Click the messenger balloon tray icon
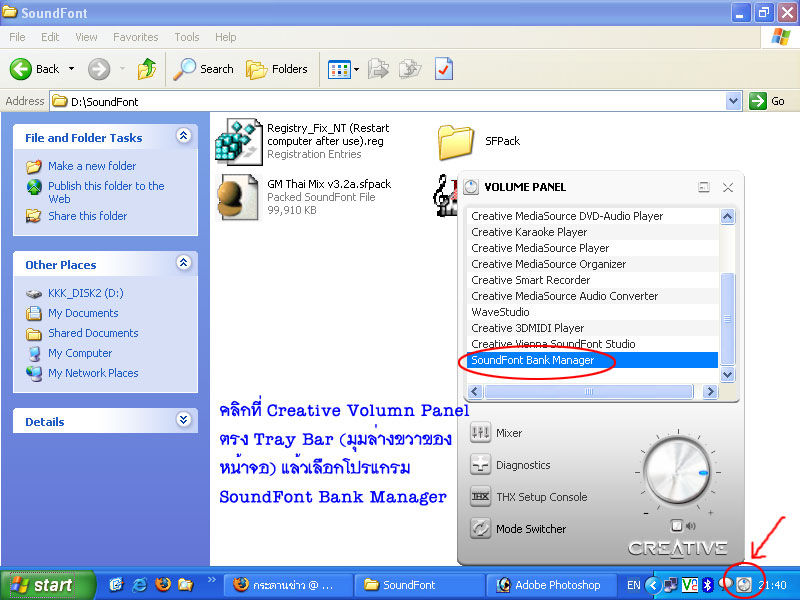Image resolution: width=800 pixels, height=600 pixels. coord(726,583)
